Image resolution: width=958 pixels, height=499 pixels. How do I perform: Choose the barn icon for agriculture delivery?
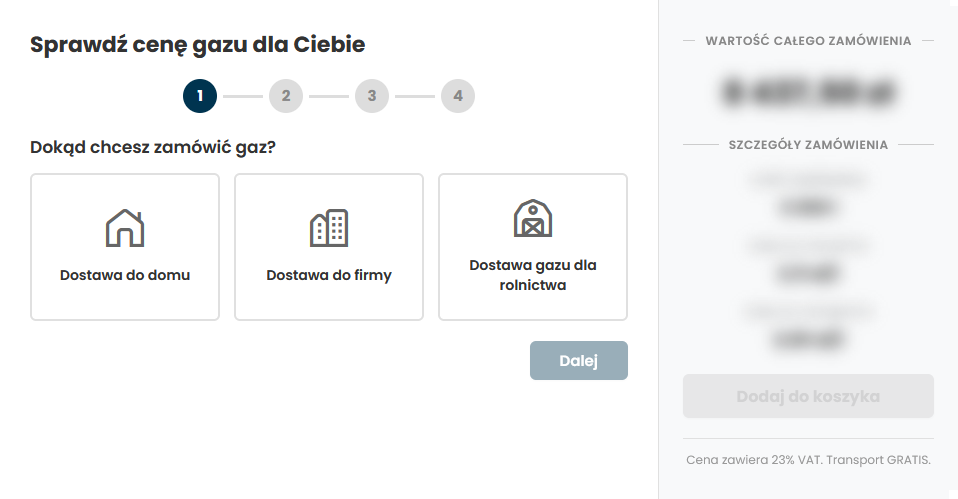[533, 218]
